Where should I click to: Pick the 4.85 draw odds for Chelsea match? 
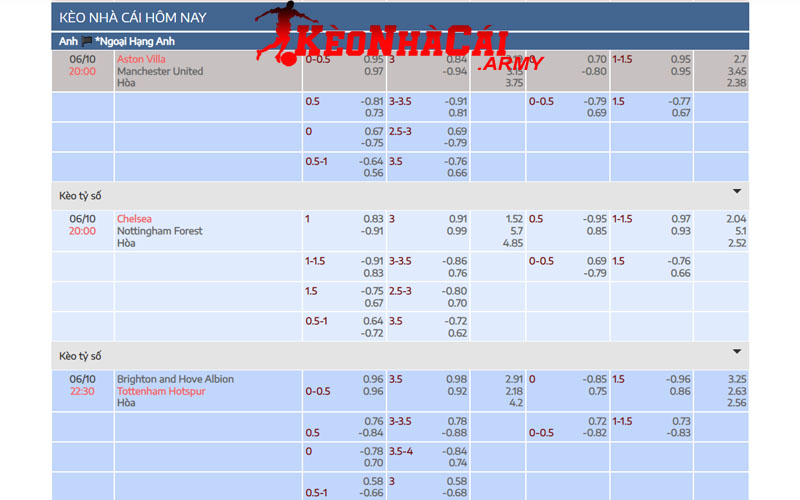513,243
